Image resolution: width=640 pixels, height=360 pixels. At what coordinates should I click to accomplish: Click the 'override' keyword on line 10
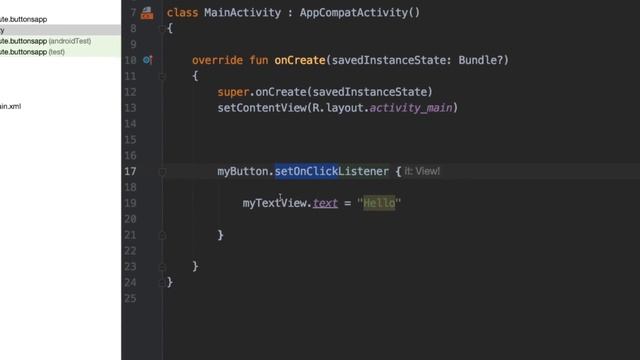pos(217,60)
